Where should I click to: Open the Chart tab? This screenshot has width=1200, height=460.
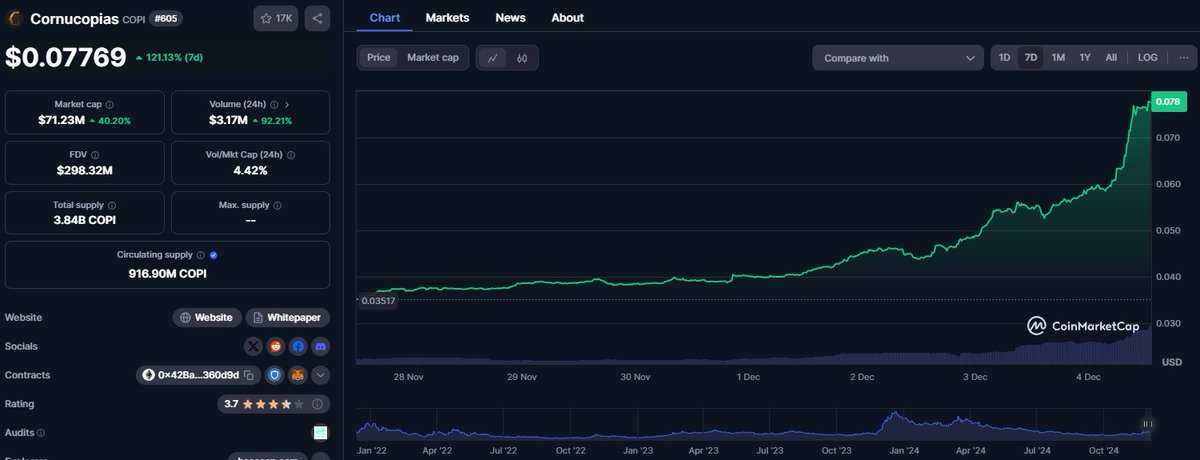click(385, 17)
